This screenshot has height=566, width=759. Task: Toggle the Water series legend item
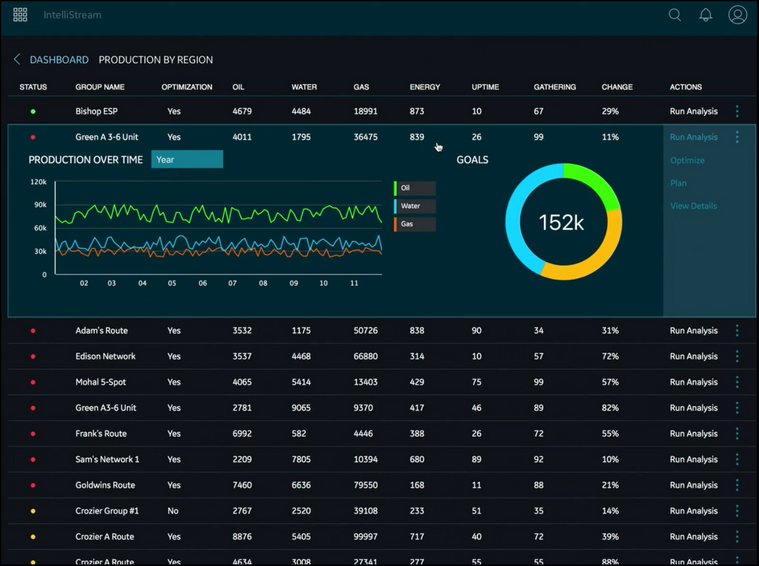(x=415, y=206)
